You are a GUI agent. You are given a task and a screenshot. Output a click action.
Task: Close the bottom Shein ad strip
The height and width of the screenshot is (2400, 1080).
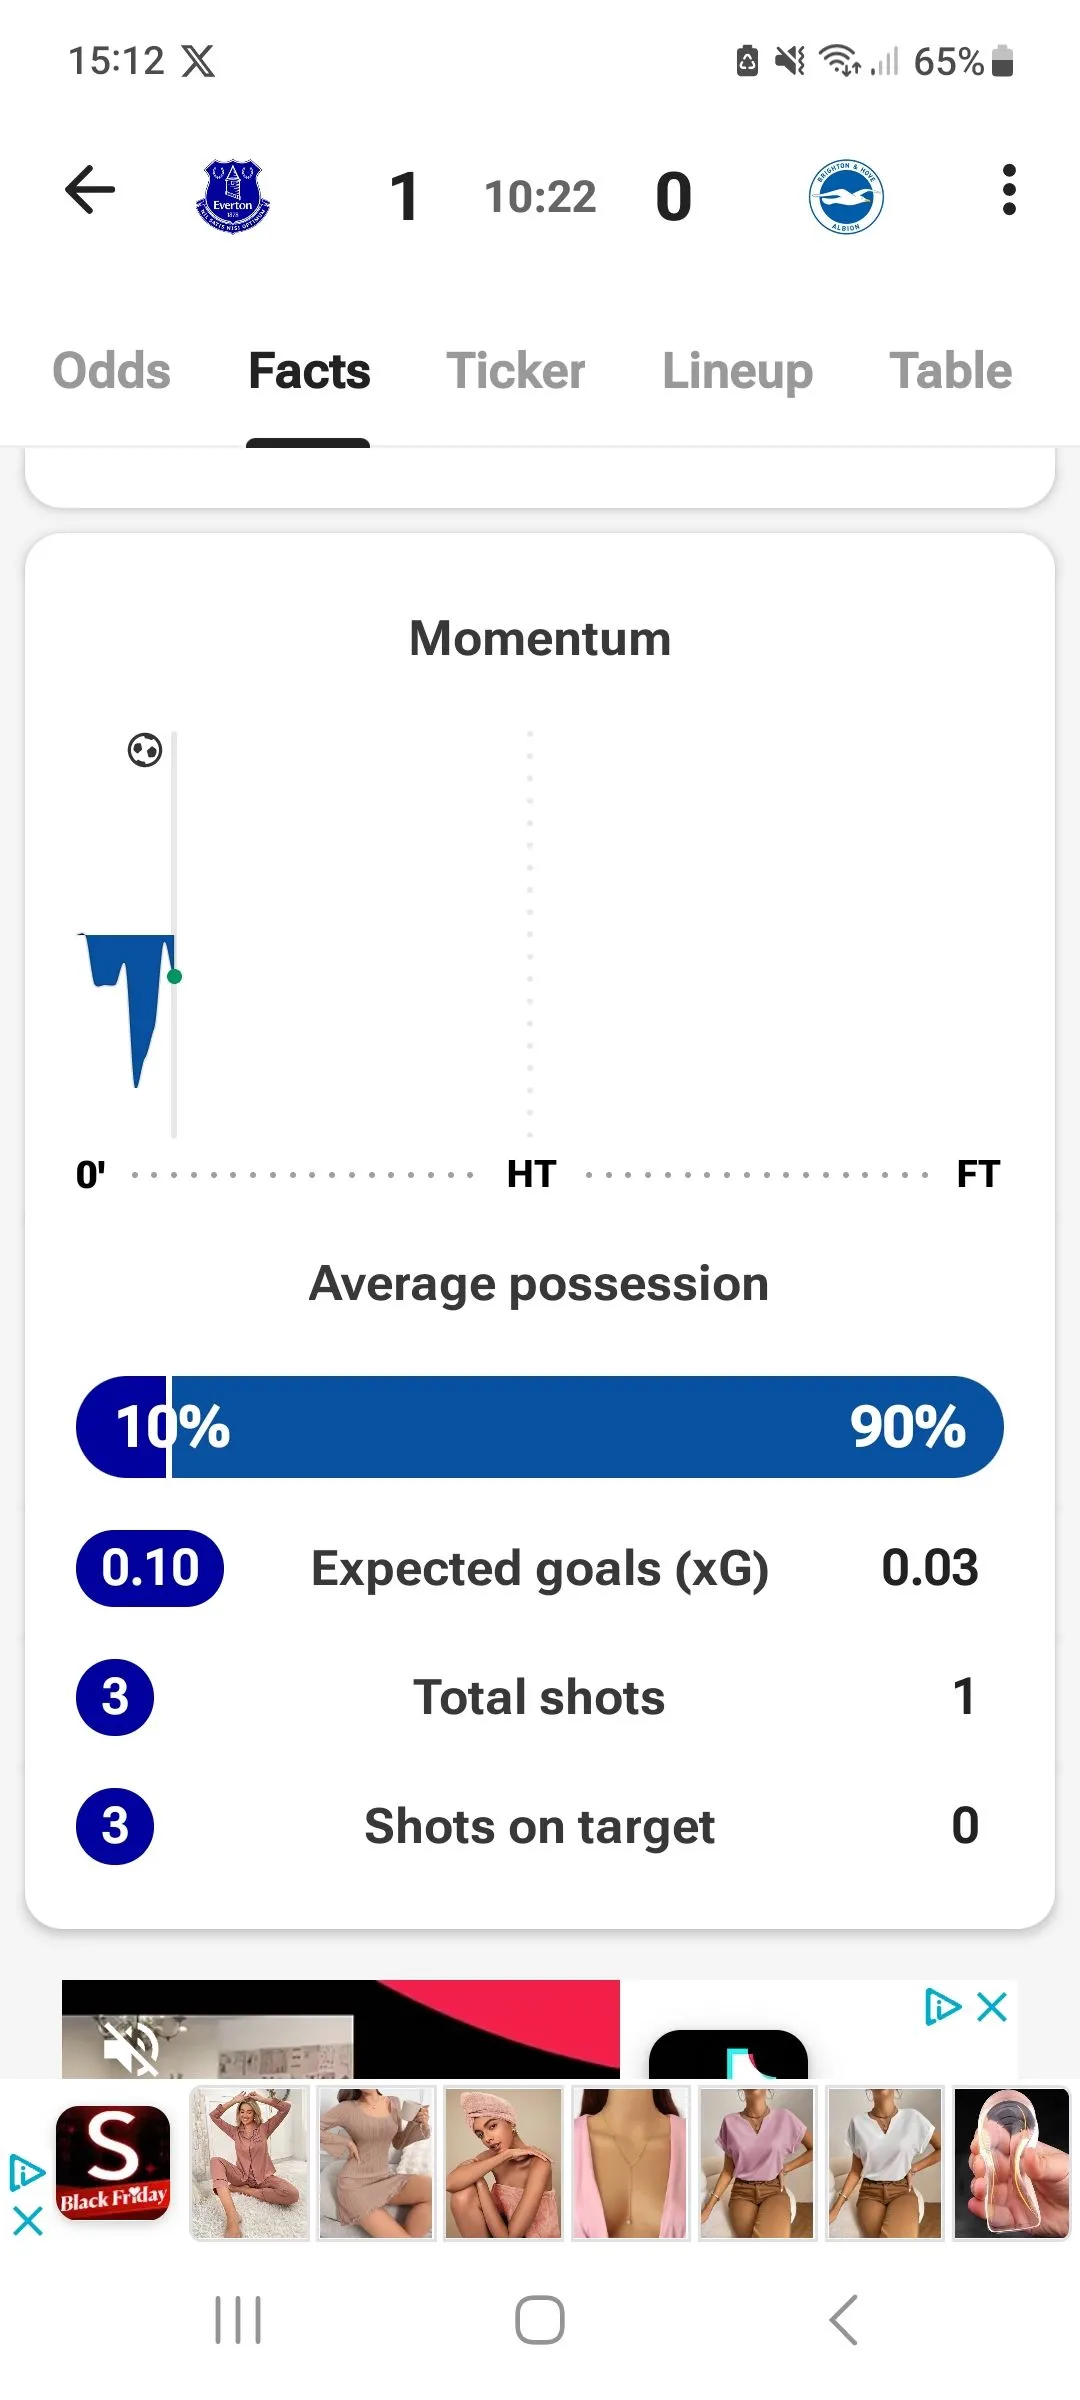(x=27, y=2222)
